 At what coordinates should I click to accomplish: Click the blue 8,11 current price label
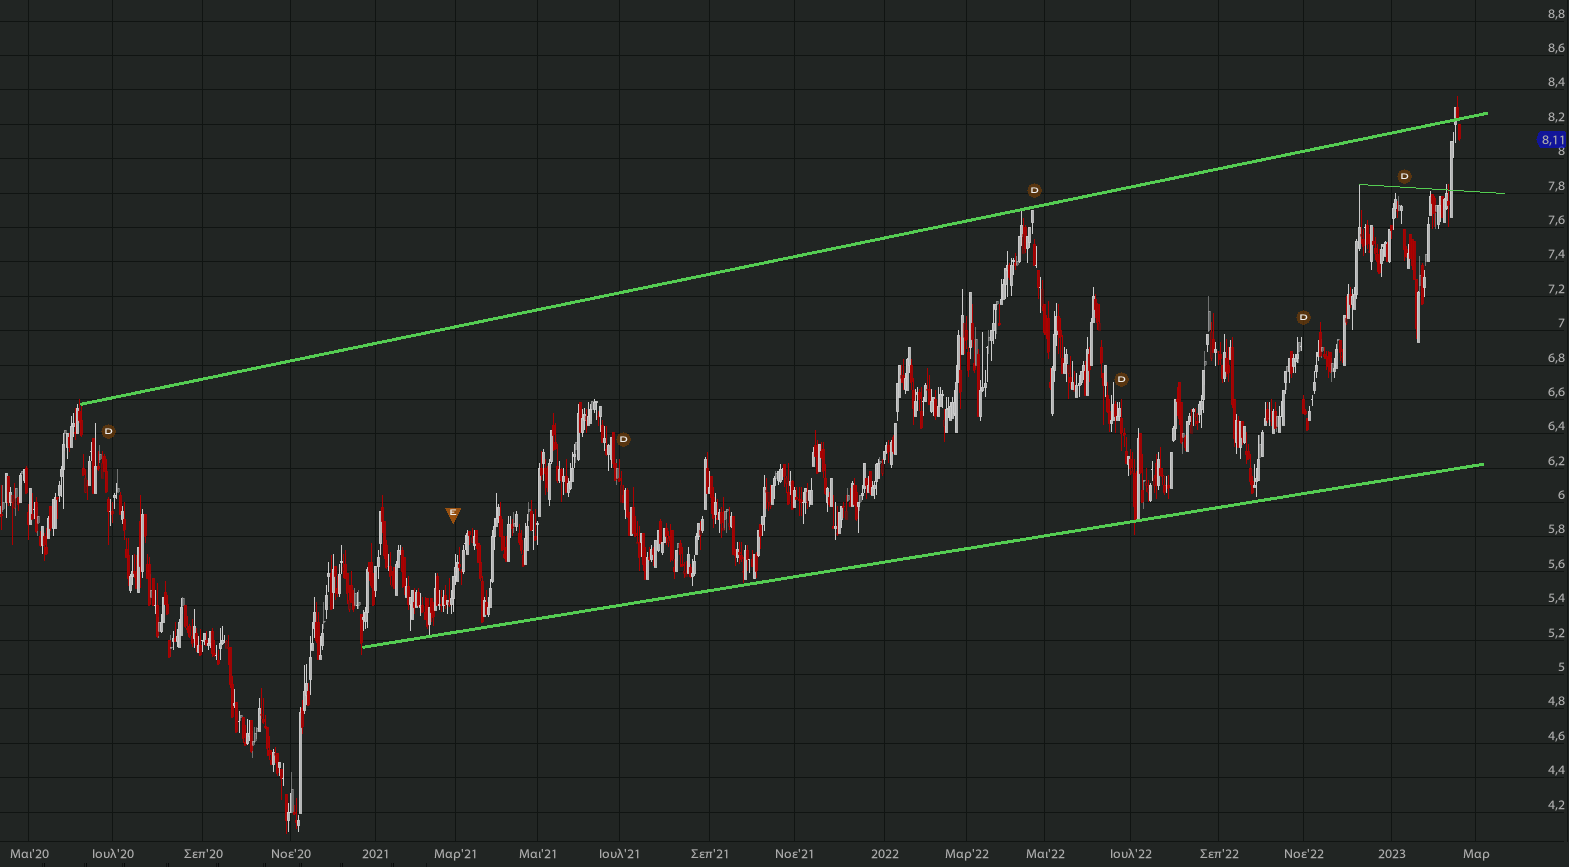[x=1552, y=140]
